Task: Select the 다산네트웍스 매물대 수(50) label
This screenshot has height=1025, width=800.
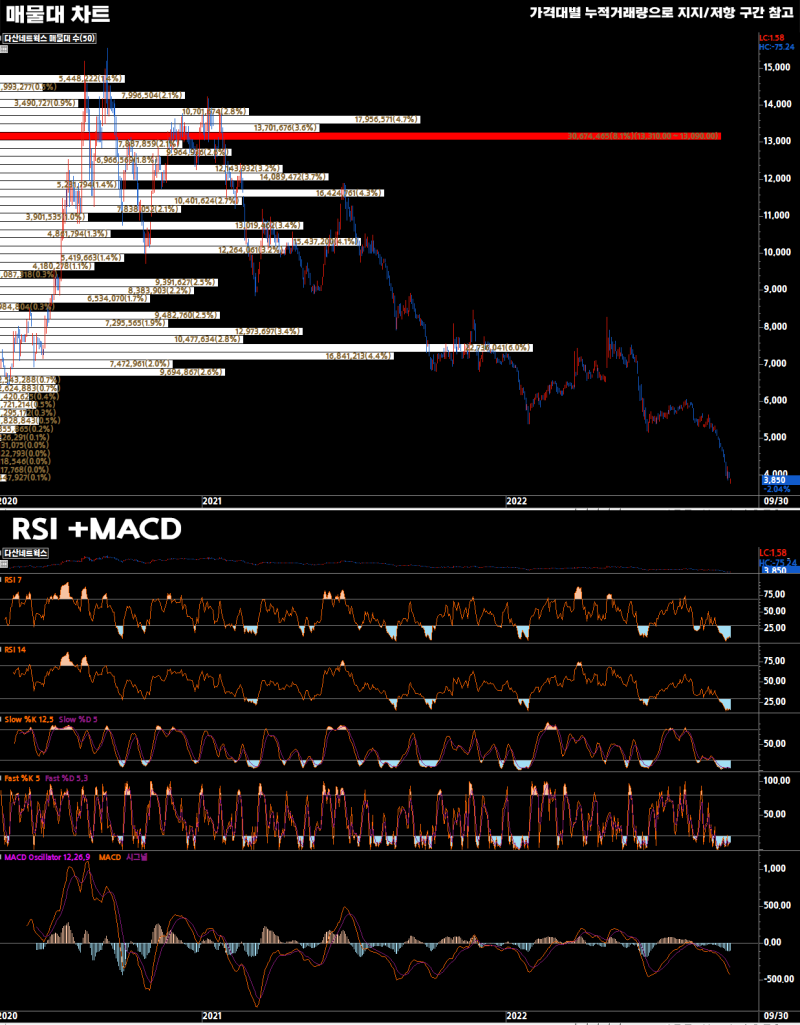Action: click(50, 39)
